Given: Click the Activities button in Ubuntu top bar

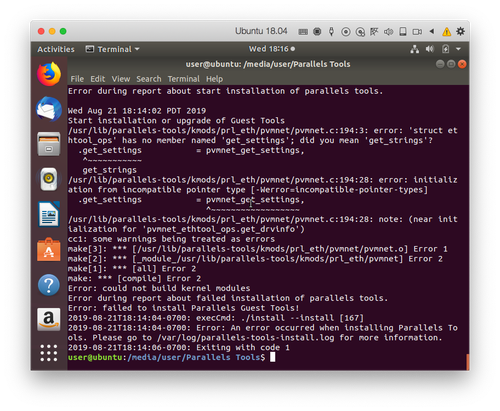Looking at the screenshot, I should pos(56,49).
